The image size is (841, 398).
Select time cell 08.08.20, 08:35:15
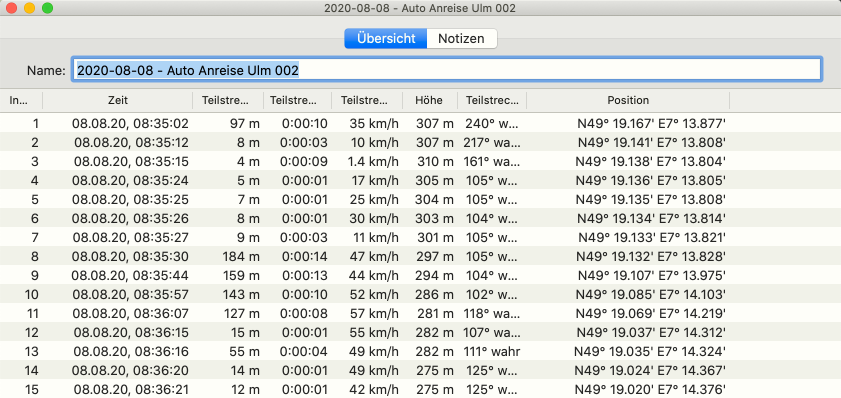pos(130,161)
